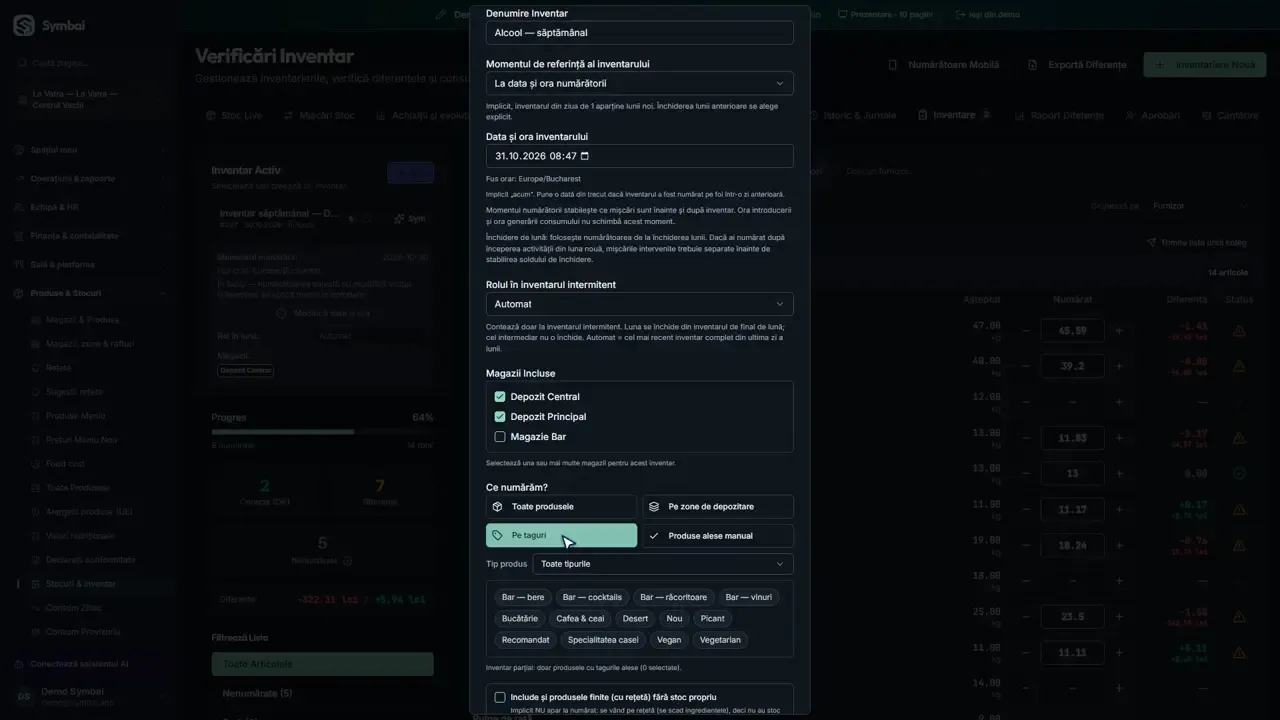Pick the "Vegan" tag chip

pos(669,640)
